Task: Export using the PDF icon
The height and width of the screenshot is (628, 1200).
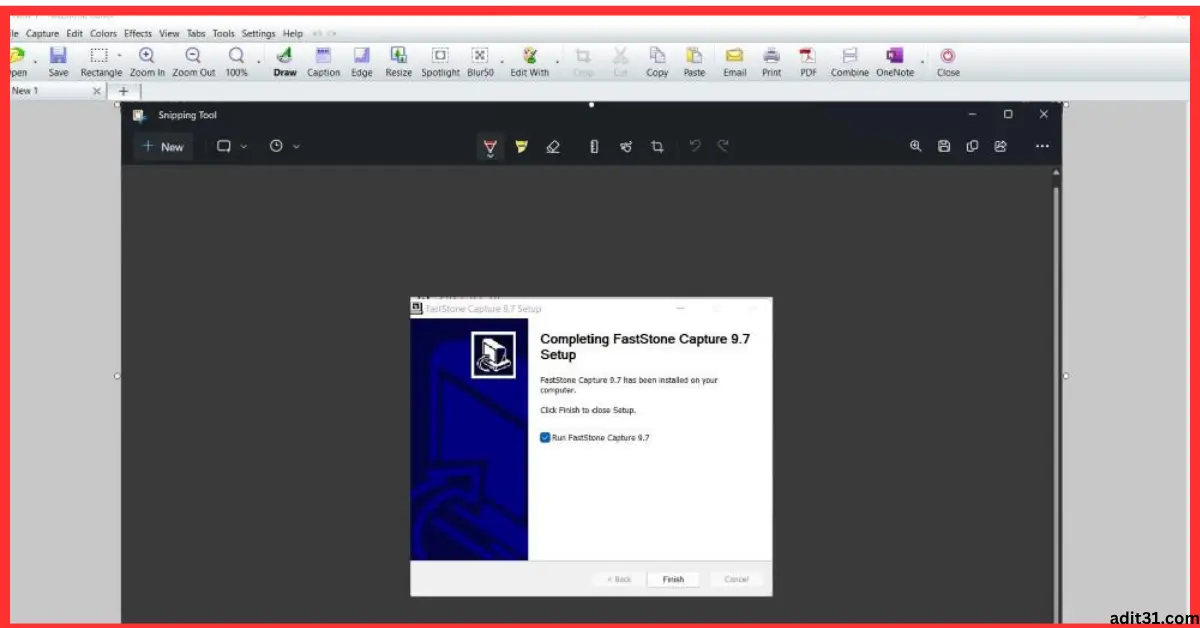Action: [x=808, y=56]
